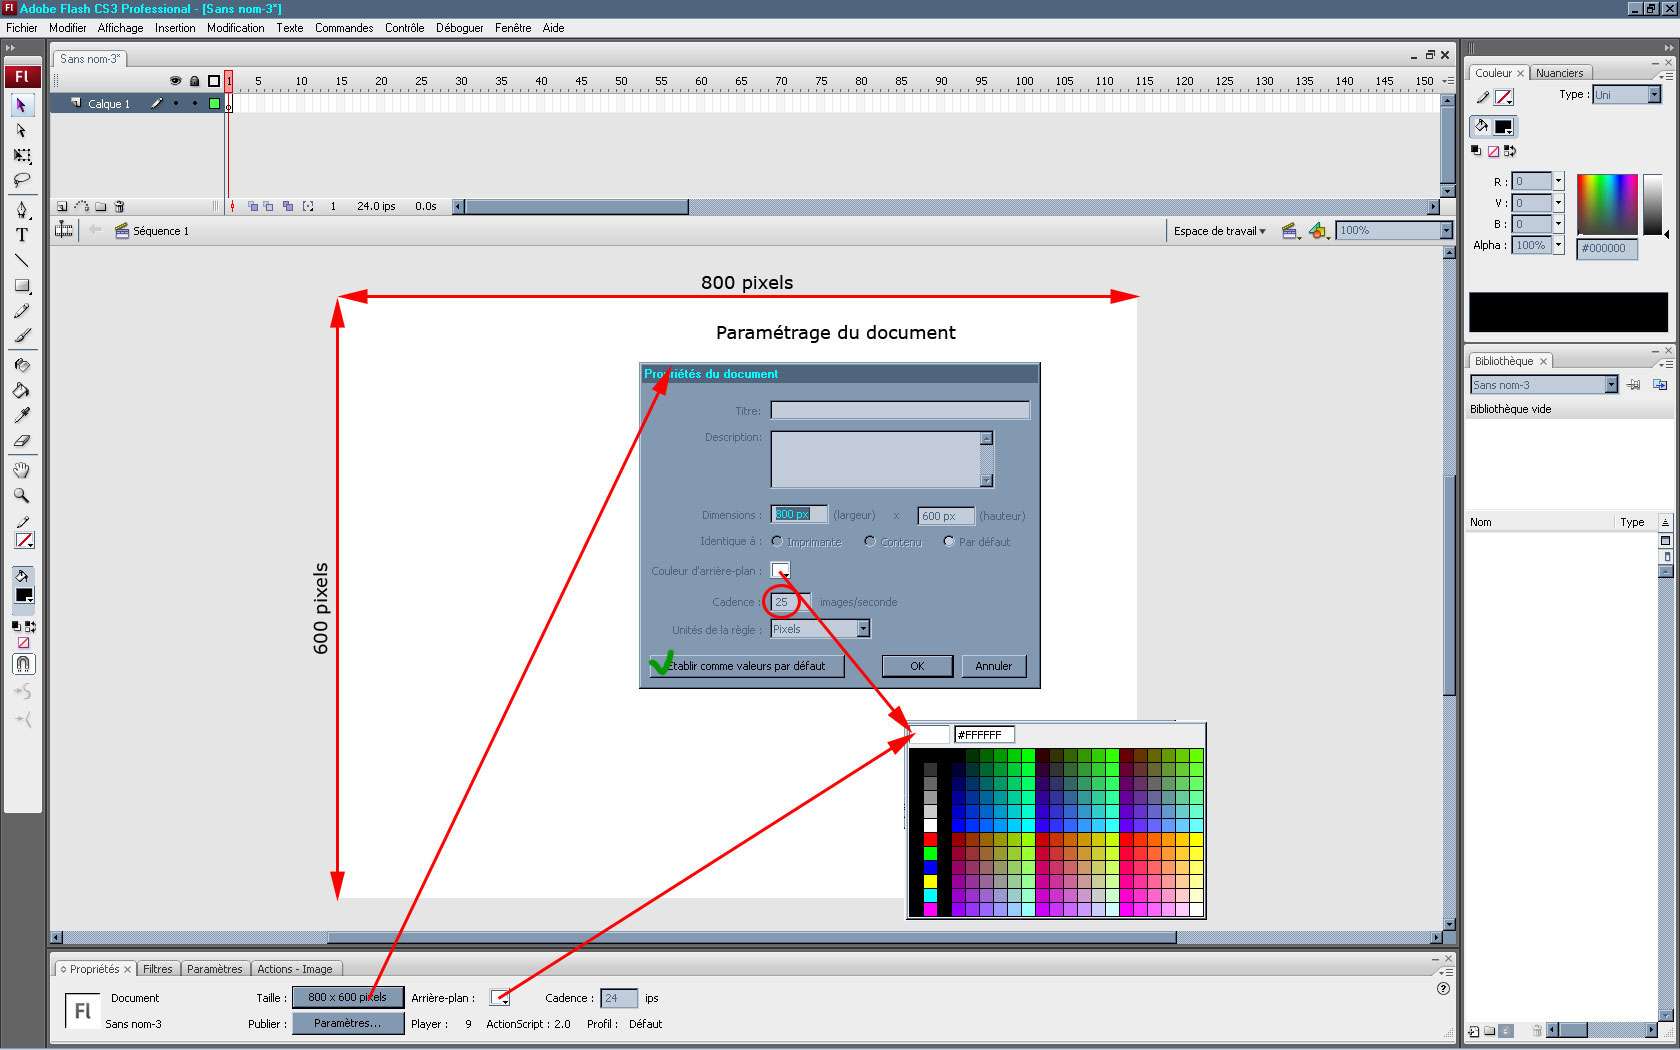The image size is (1680, 1050).
Task: Open the V value slider arrow
Action: [x=1558, y=203]
